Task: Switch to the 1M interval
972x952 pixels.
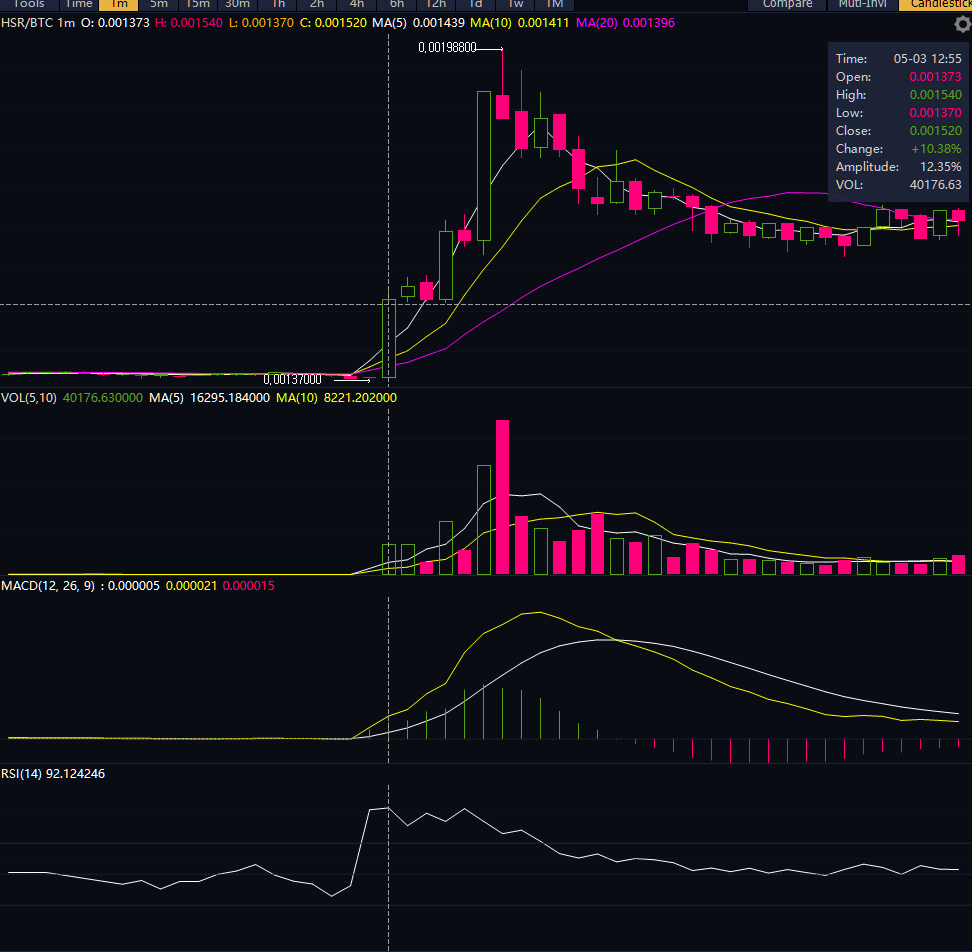Action: [554, 4]
